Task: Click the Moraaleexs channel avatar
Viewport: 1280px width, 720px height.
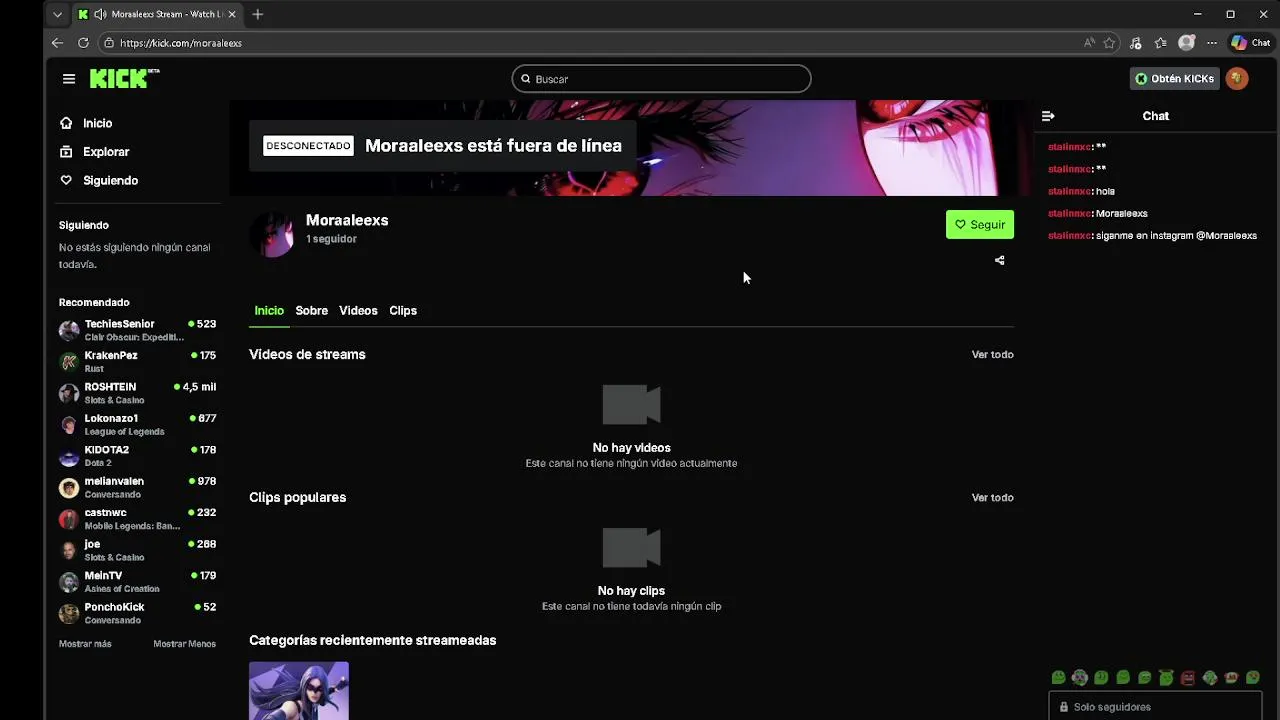Action: click(271, 235)
